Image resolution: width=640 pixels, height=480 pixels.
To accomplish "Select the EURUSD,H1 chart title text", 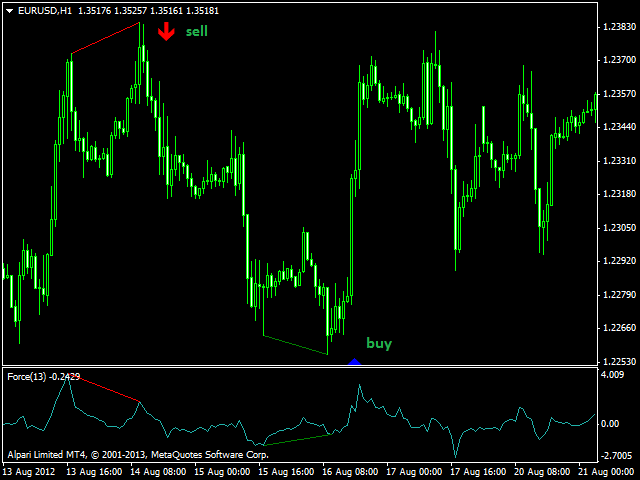I will point(45,11).
